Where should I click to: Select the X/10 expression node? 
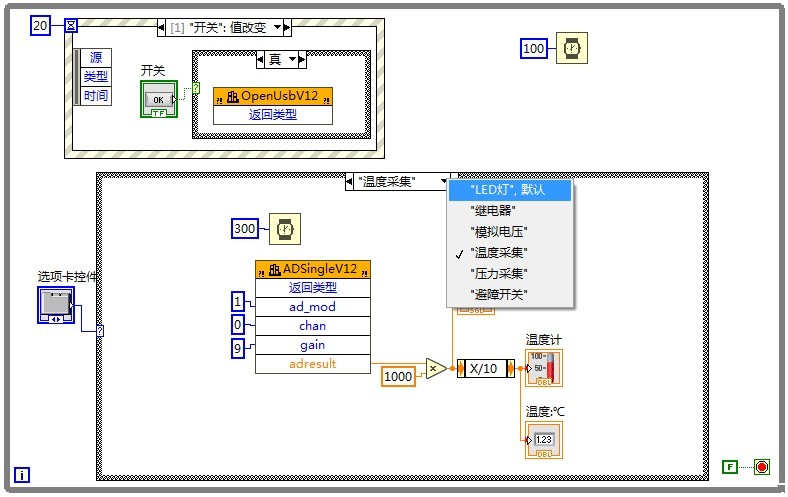486,368
